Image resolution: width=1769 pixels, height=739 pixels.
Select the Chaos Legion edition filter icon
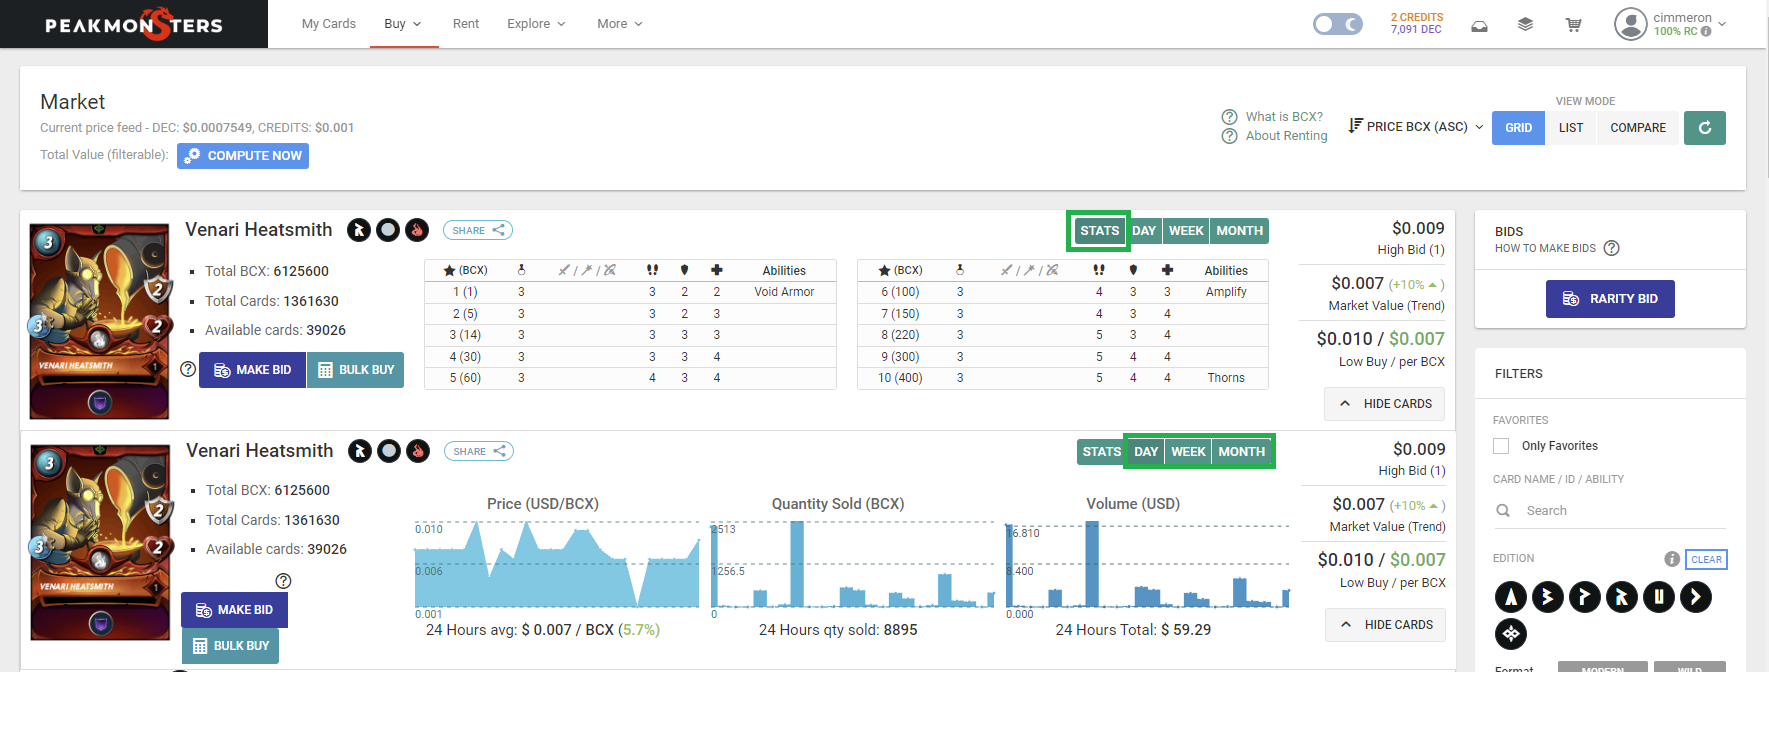1696,597
